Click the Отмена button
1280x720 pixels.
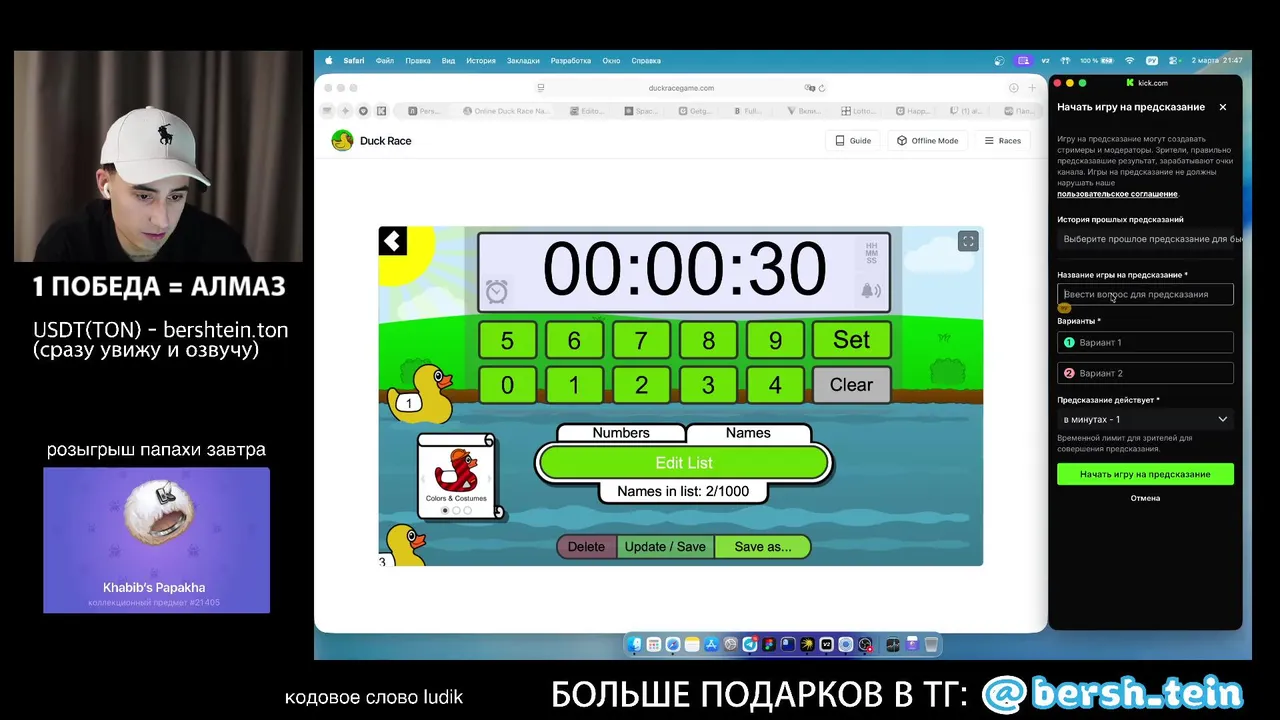pos(1145,498)
